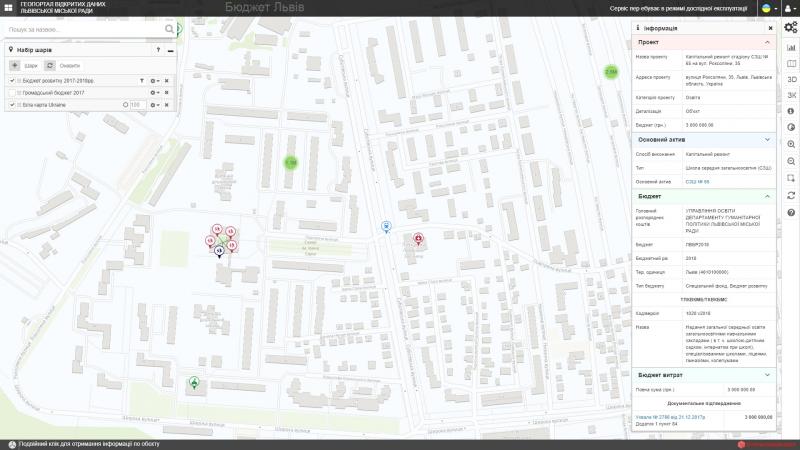This screenshot has width=800, height=450.
Task: Click the blue circular transport marker
Action: [x=386, y=227]
